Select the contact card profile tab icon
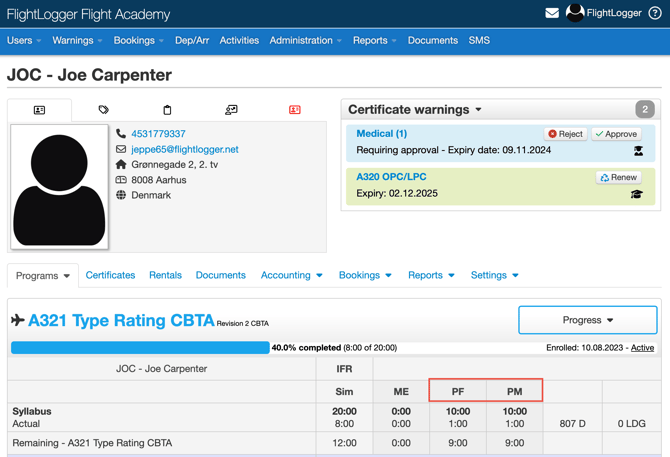 click(39, 110)
